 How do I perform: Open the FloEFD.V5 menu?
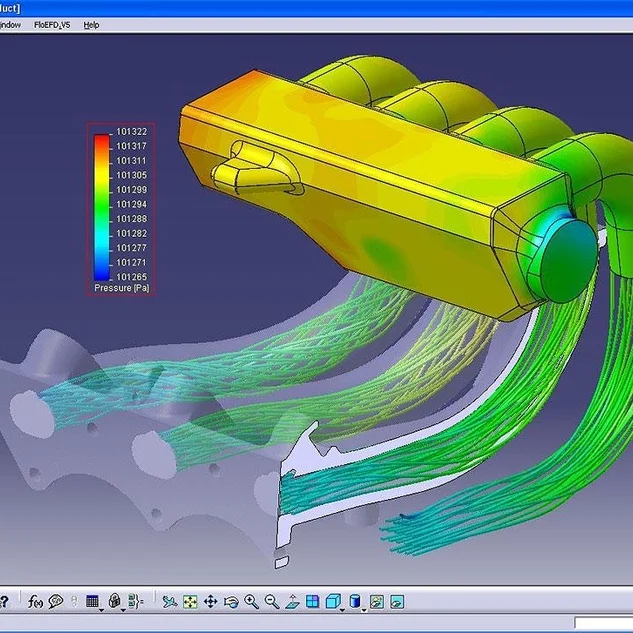[x=52, y=25]
